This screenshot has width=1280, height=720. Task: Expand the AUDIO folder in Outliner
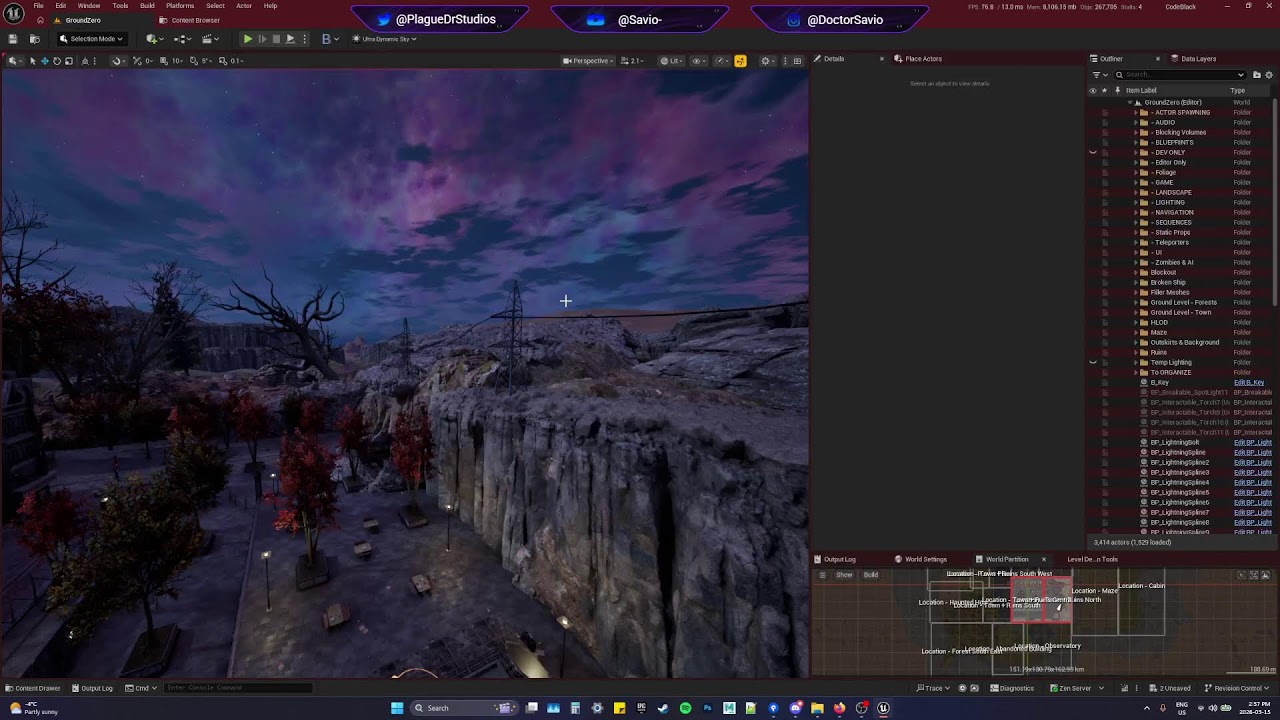1136,122
